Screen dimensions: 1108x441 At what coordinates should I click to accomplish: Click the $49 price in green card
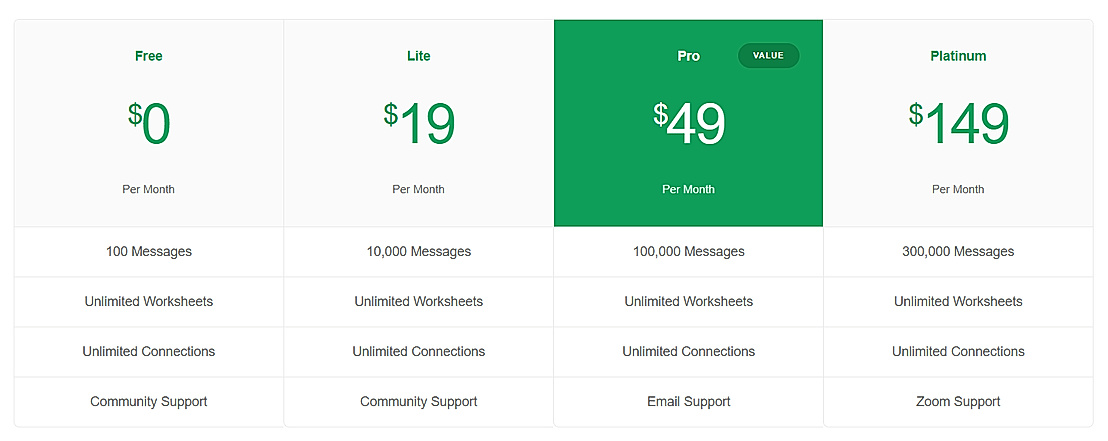(x=689, y=125)
